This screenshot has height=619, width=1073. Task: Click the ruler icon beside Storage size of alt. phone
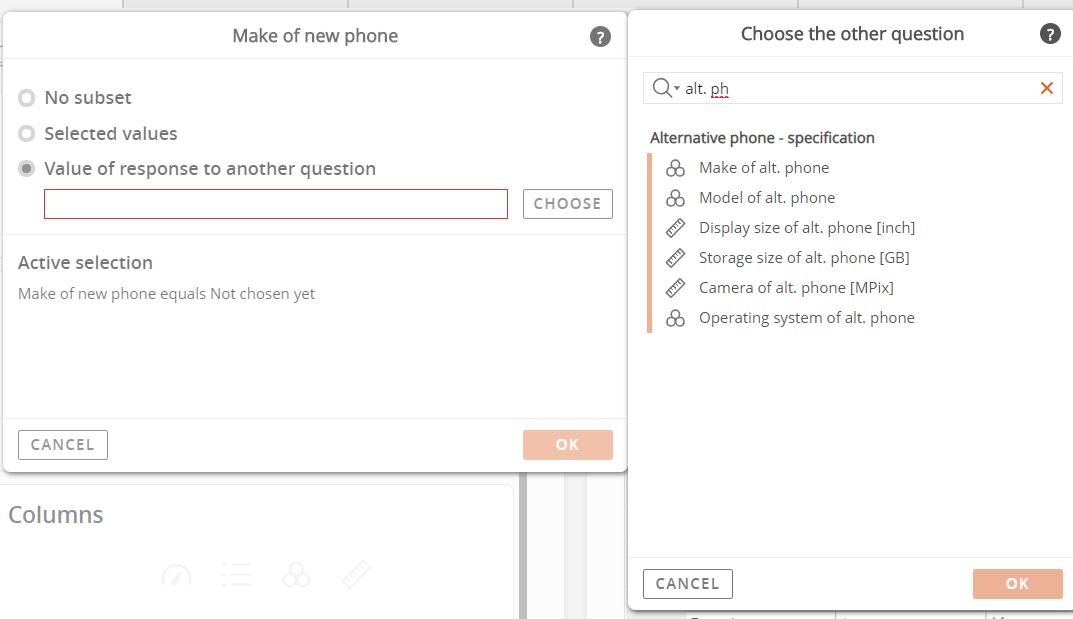(x=675, y=258)
